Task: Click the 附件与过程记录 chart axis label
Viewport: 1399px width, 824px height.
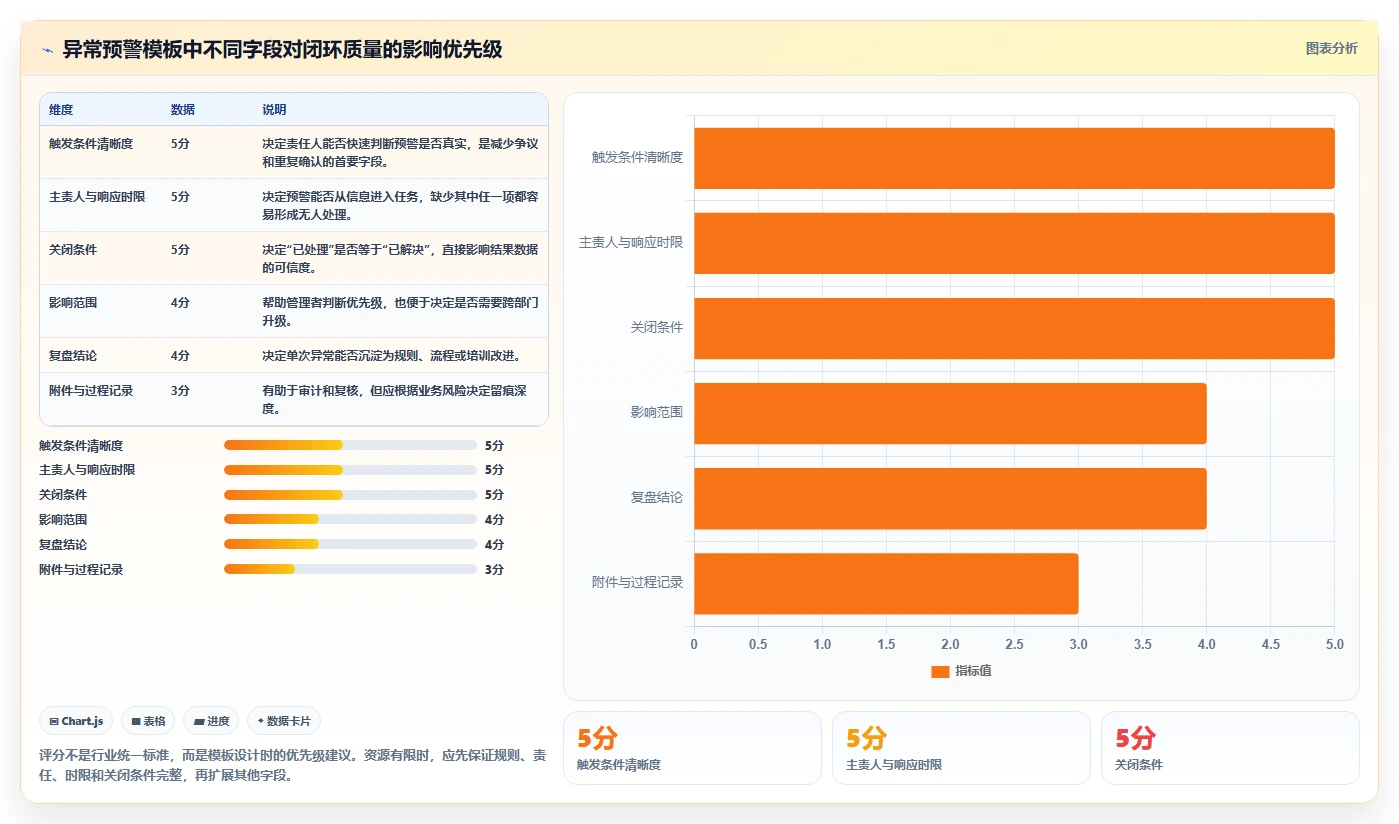Action: (x=637, y=583)
